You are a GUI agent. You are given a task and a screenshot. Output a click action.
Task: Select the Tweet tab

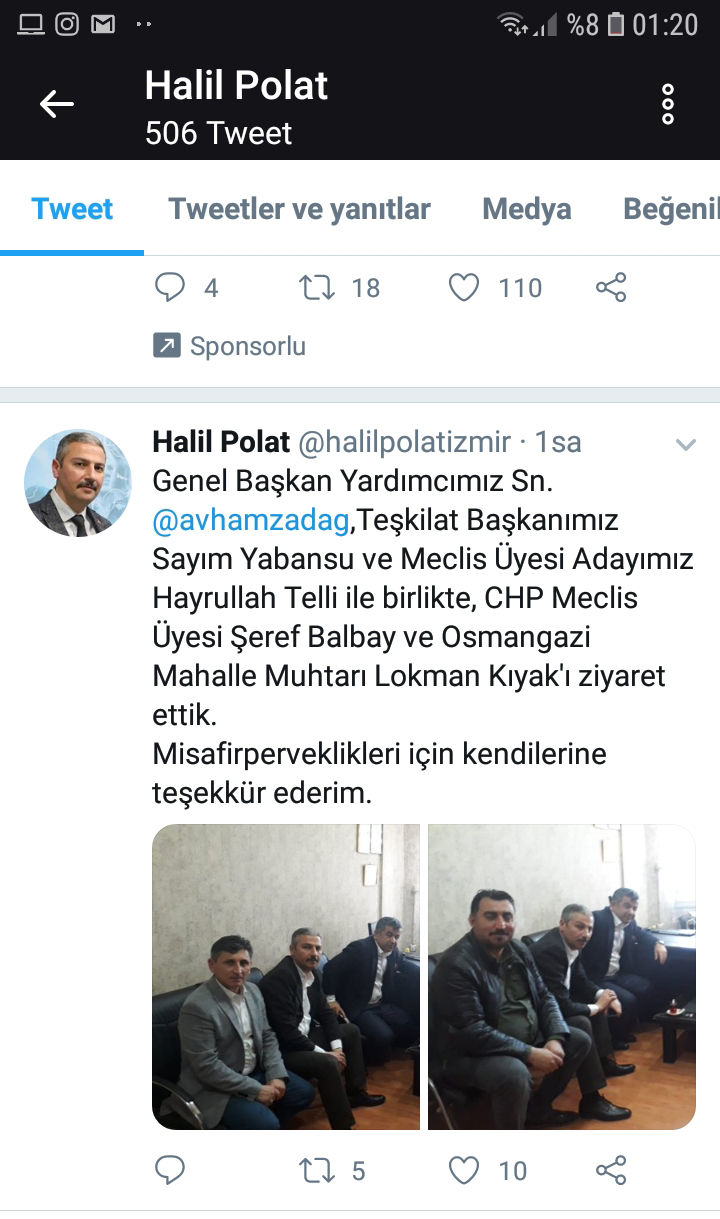[72, 209]
